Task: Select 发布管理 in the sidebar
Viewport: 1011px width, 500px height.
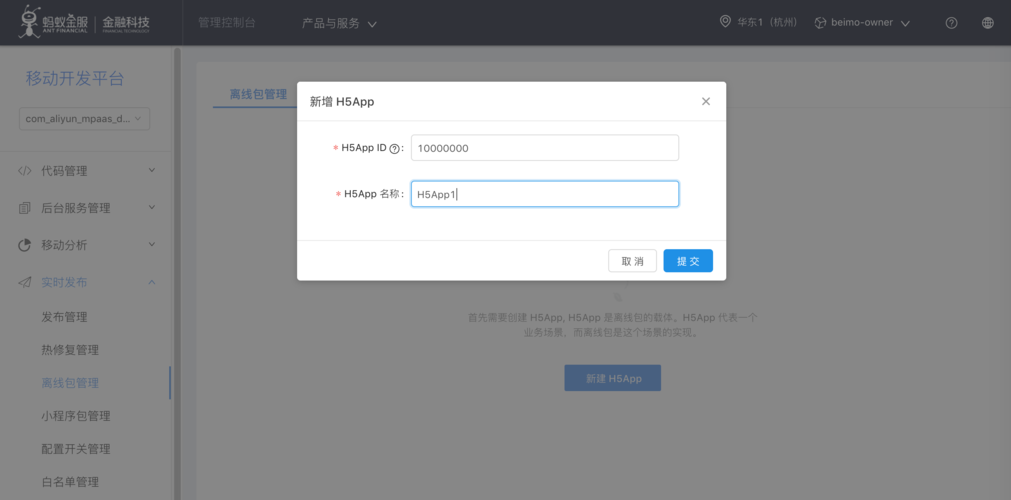Action: pos(64,317)
